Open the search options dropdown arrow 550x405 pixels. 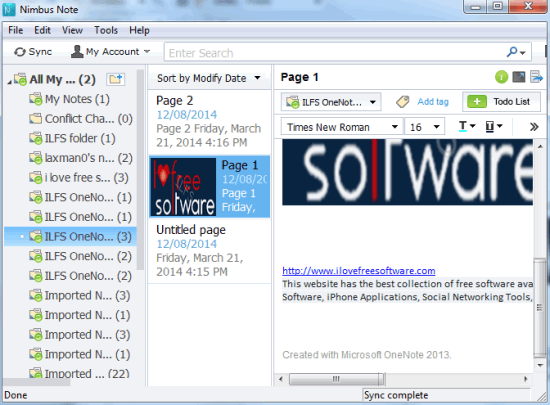(523, 53)
